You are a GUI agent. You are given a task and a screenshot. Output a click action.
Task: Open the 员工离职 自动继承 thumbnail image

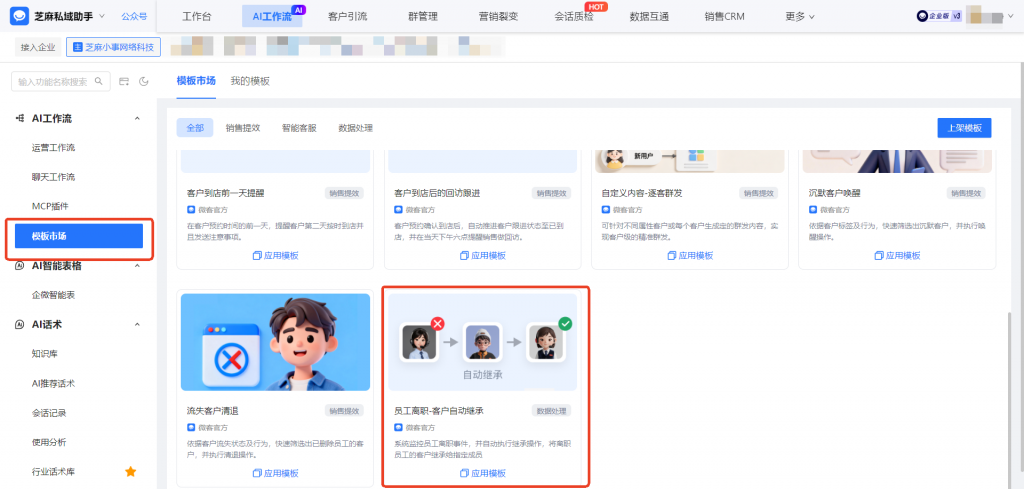(483, 342)
